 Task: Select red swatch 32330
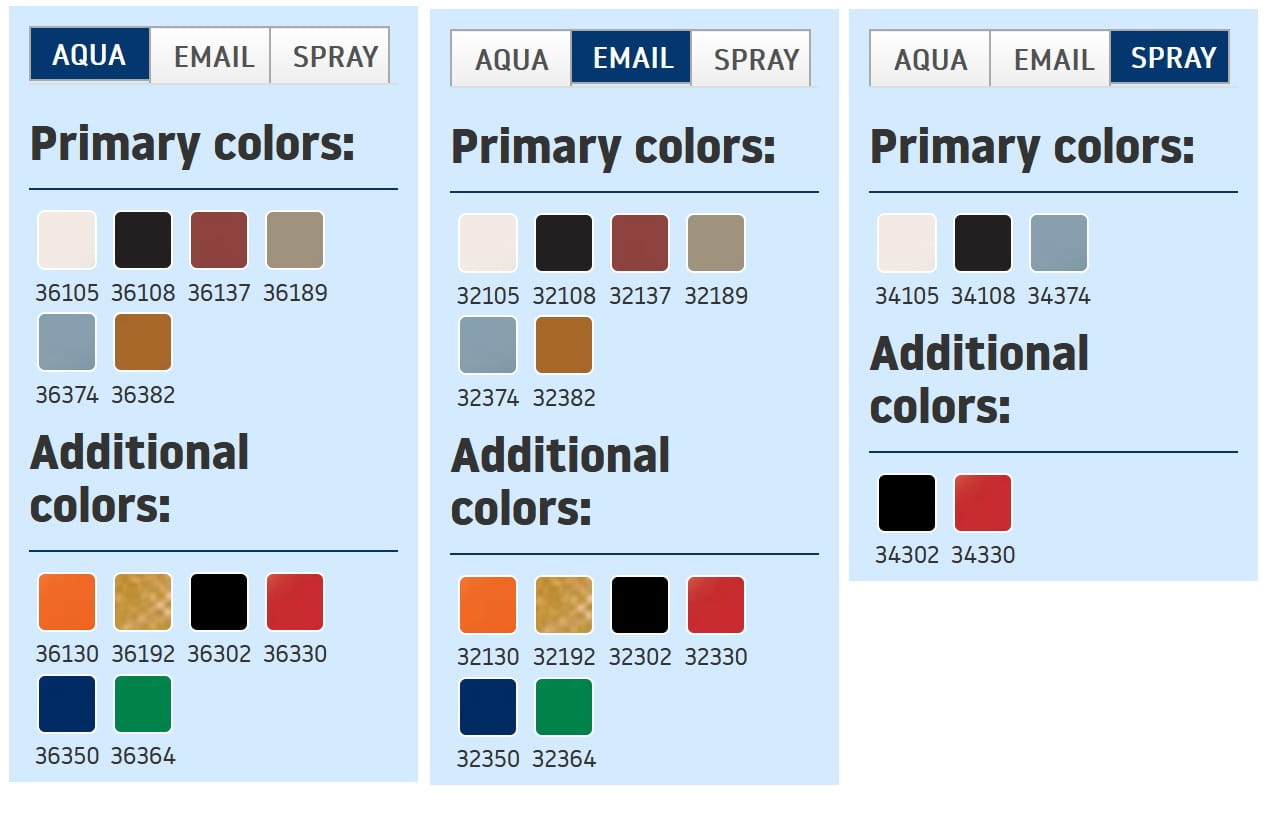pyautogui.click(x=716, y=605)
